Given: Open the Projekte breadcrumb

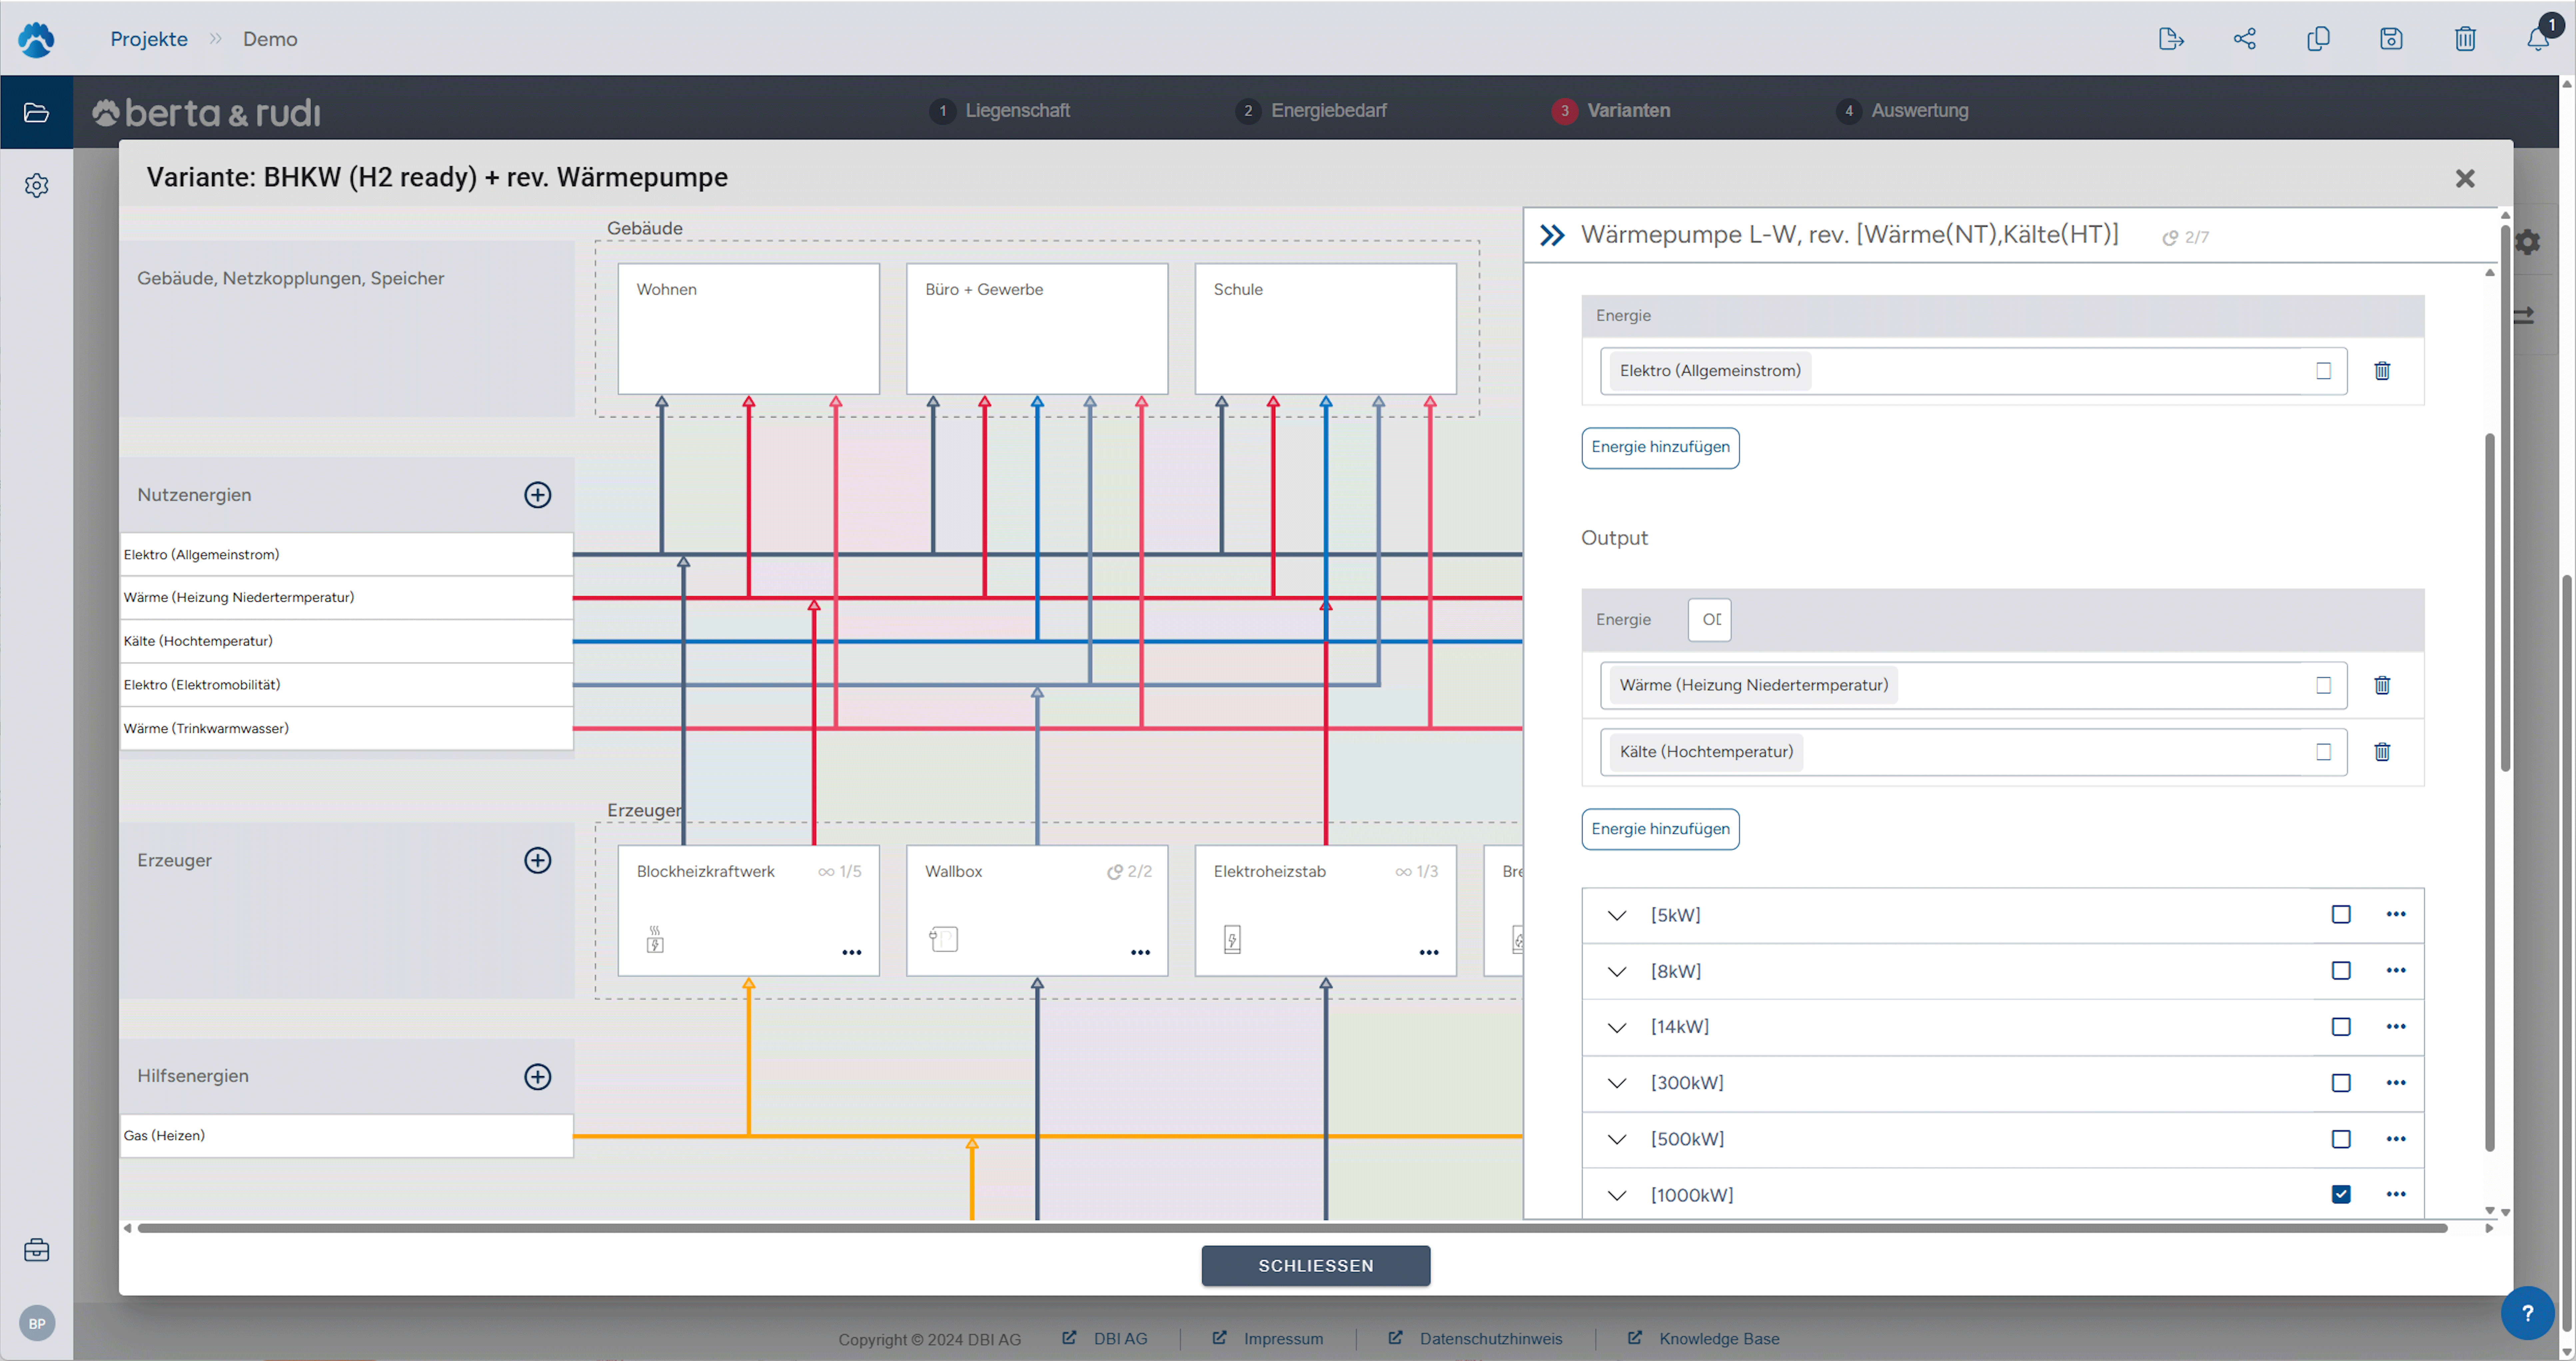Looking at the screenshot, I should (x=149, y=39).
